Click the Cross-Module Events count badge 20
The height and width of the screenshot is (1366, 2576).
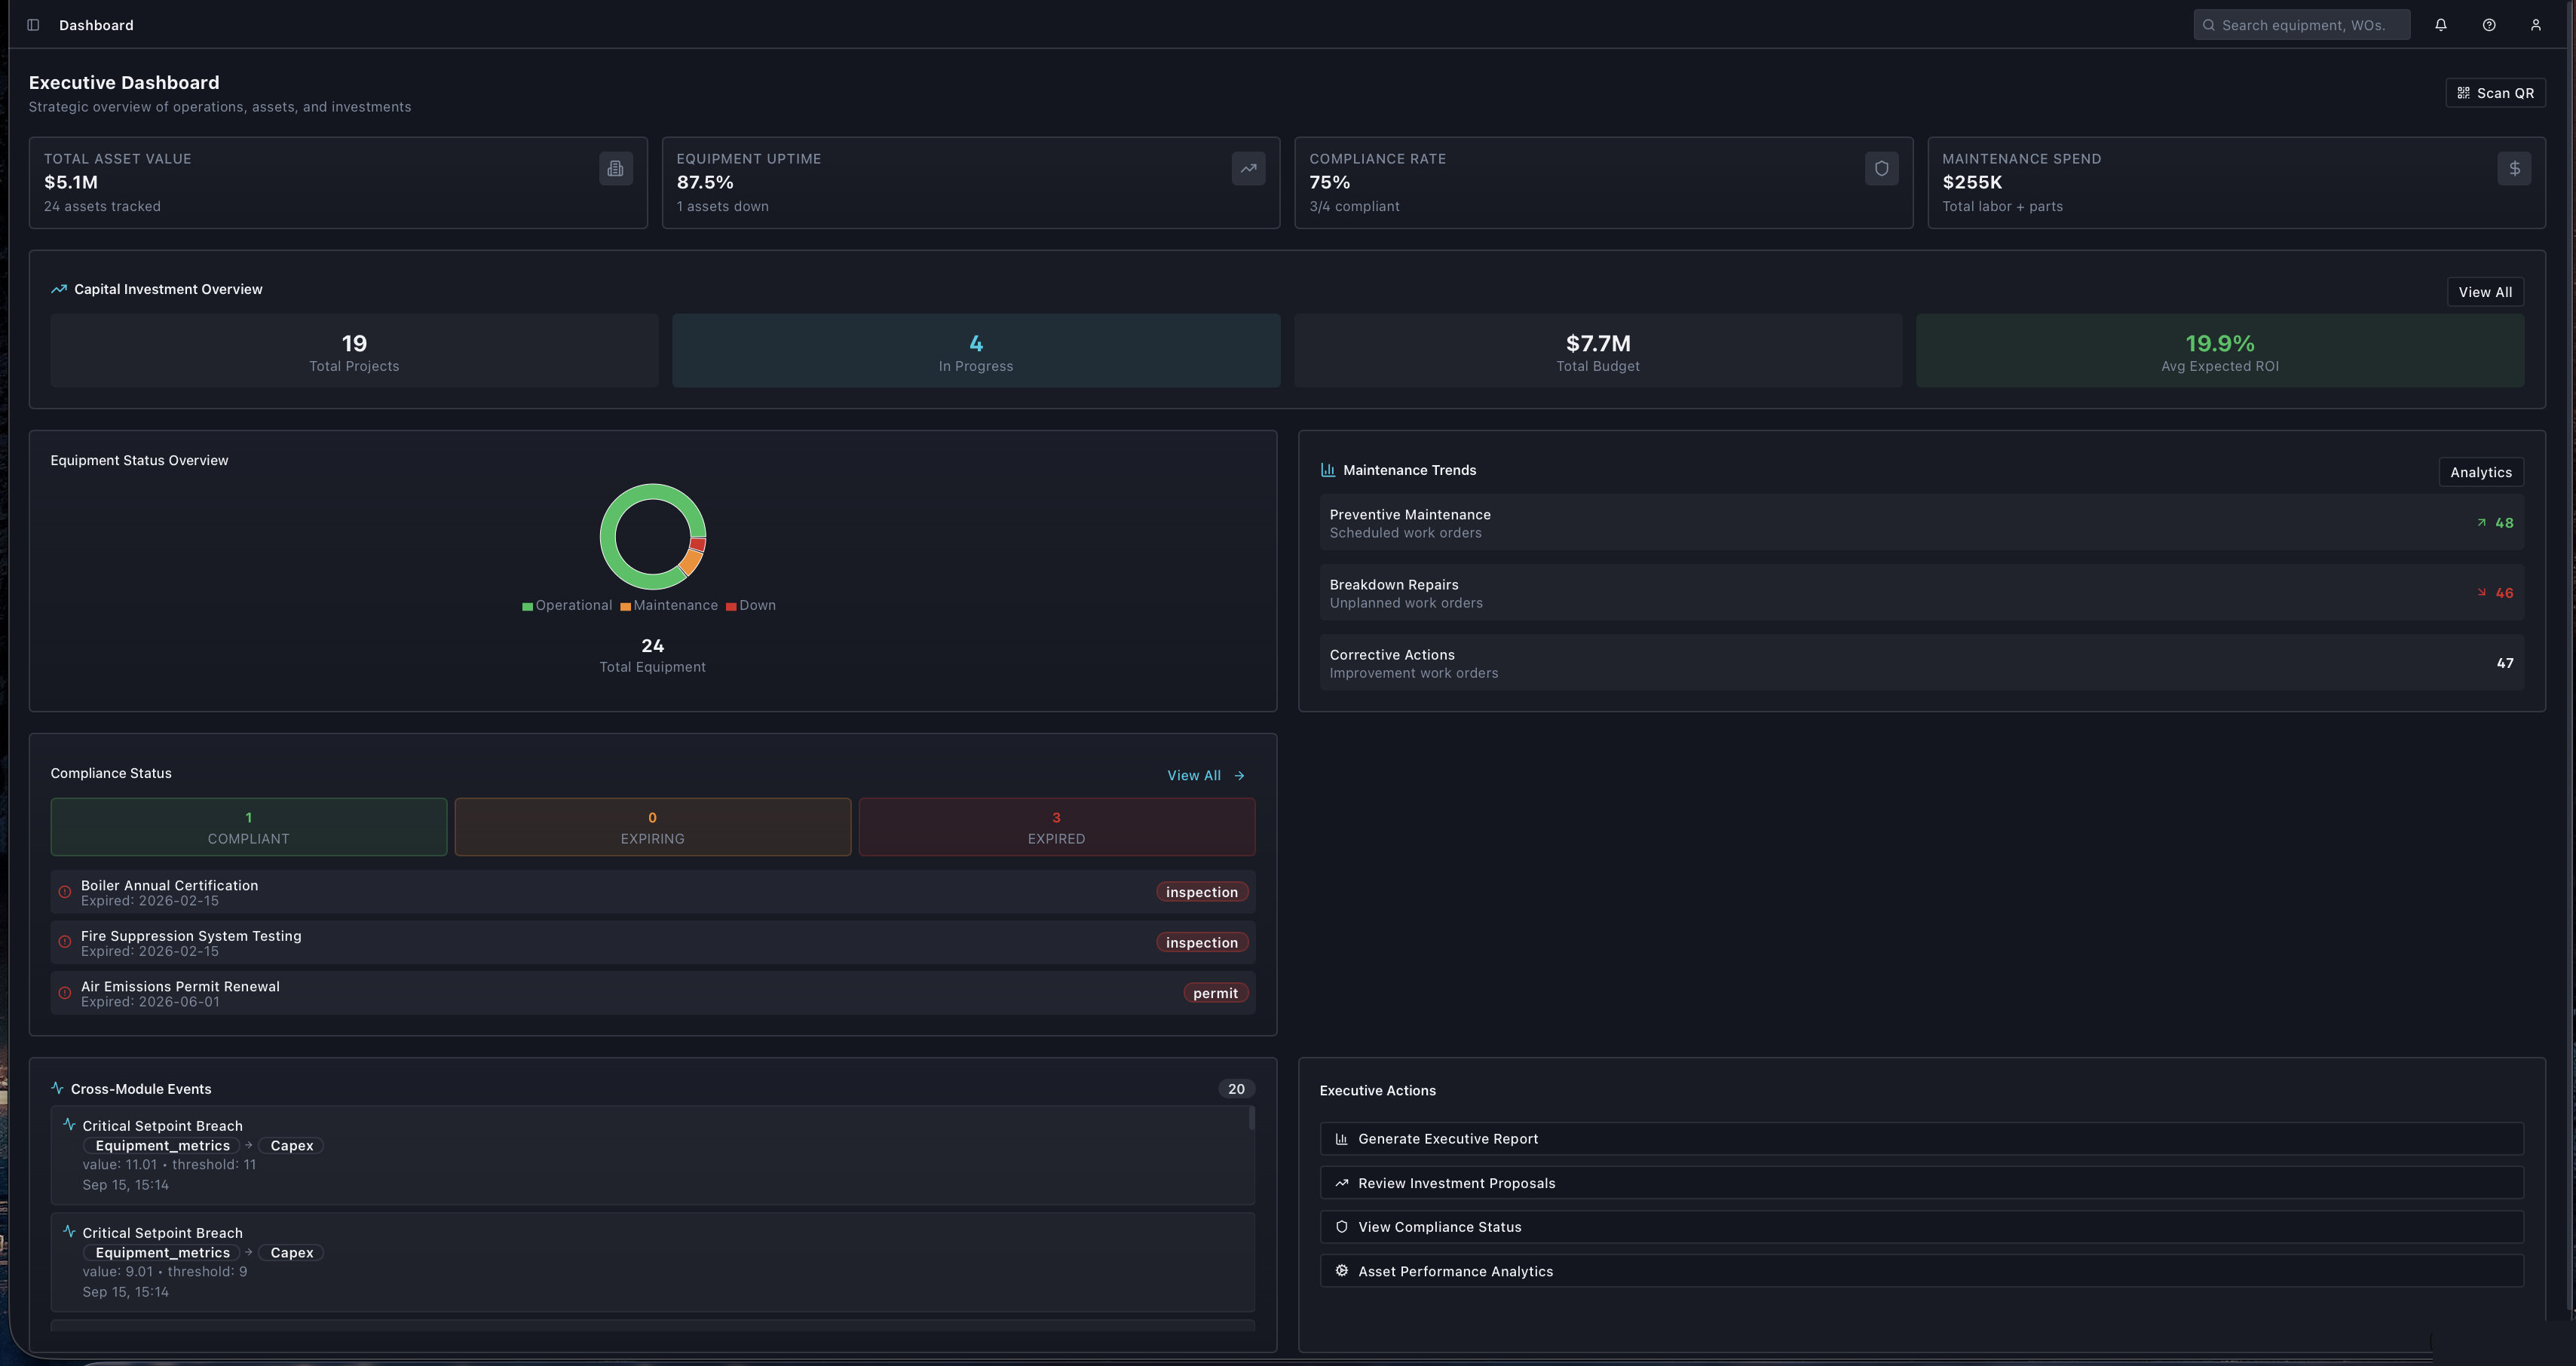1236,1089
